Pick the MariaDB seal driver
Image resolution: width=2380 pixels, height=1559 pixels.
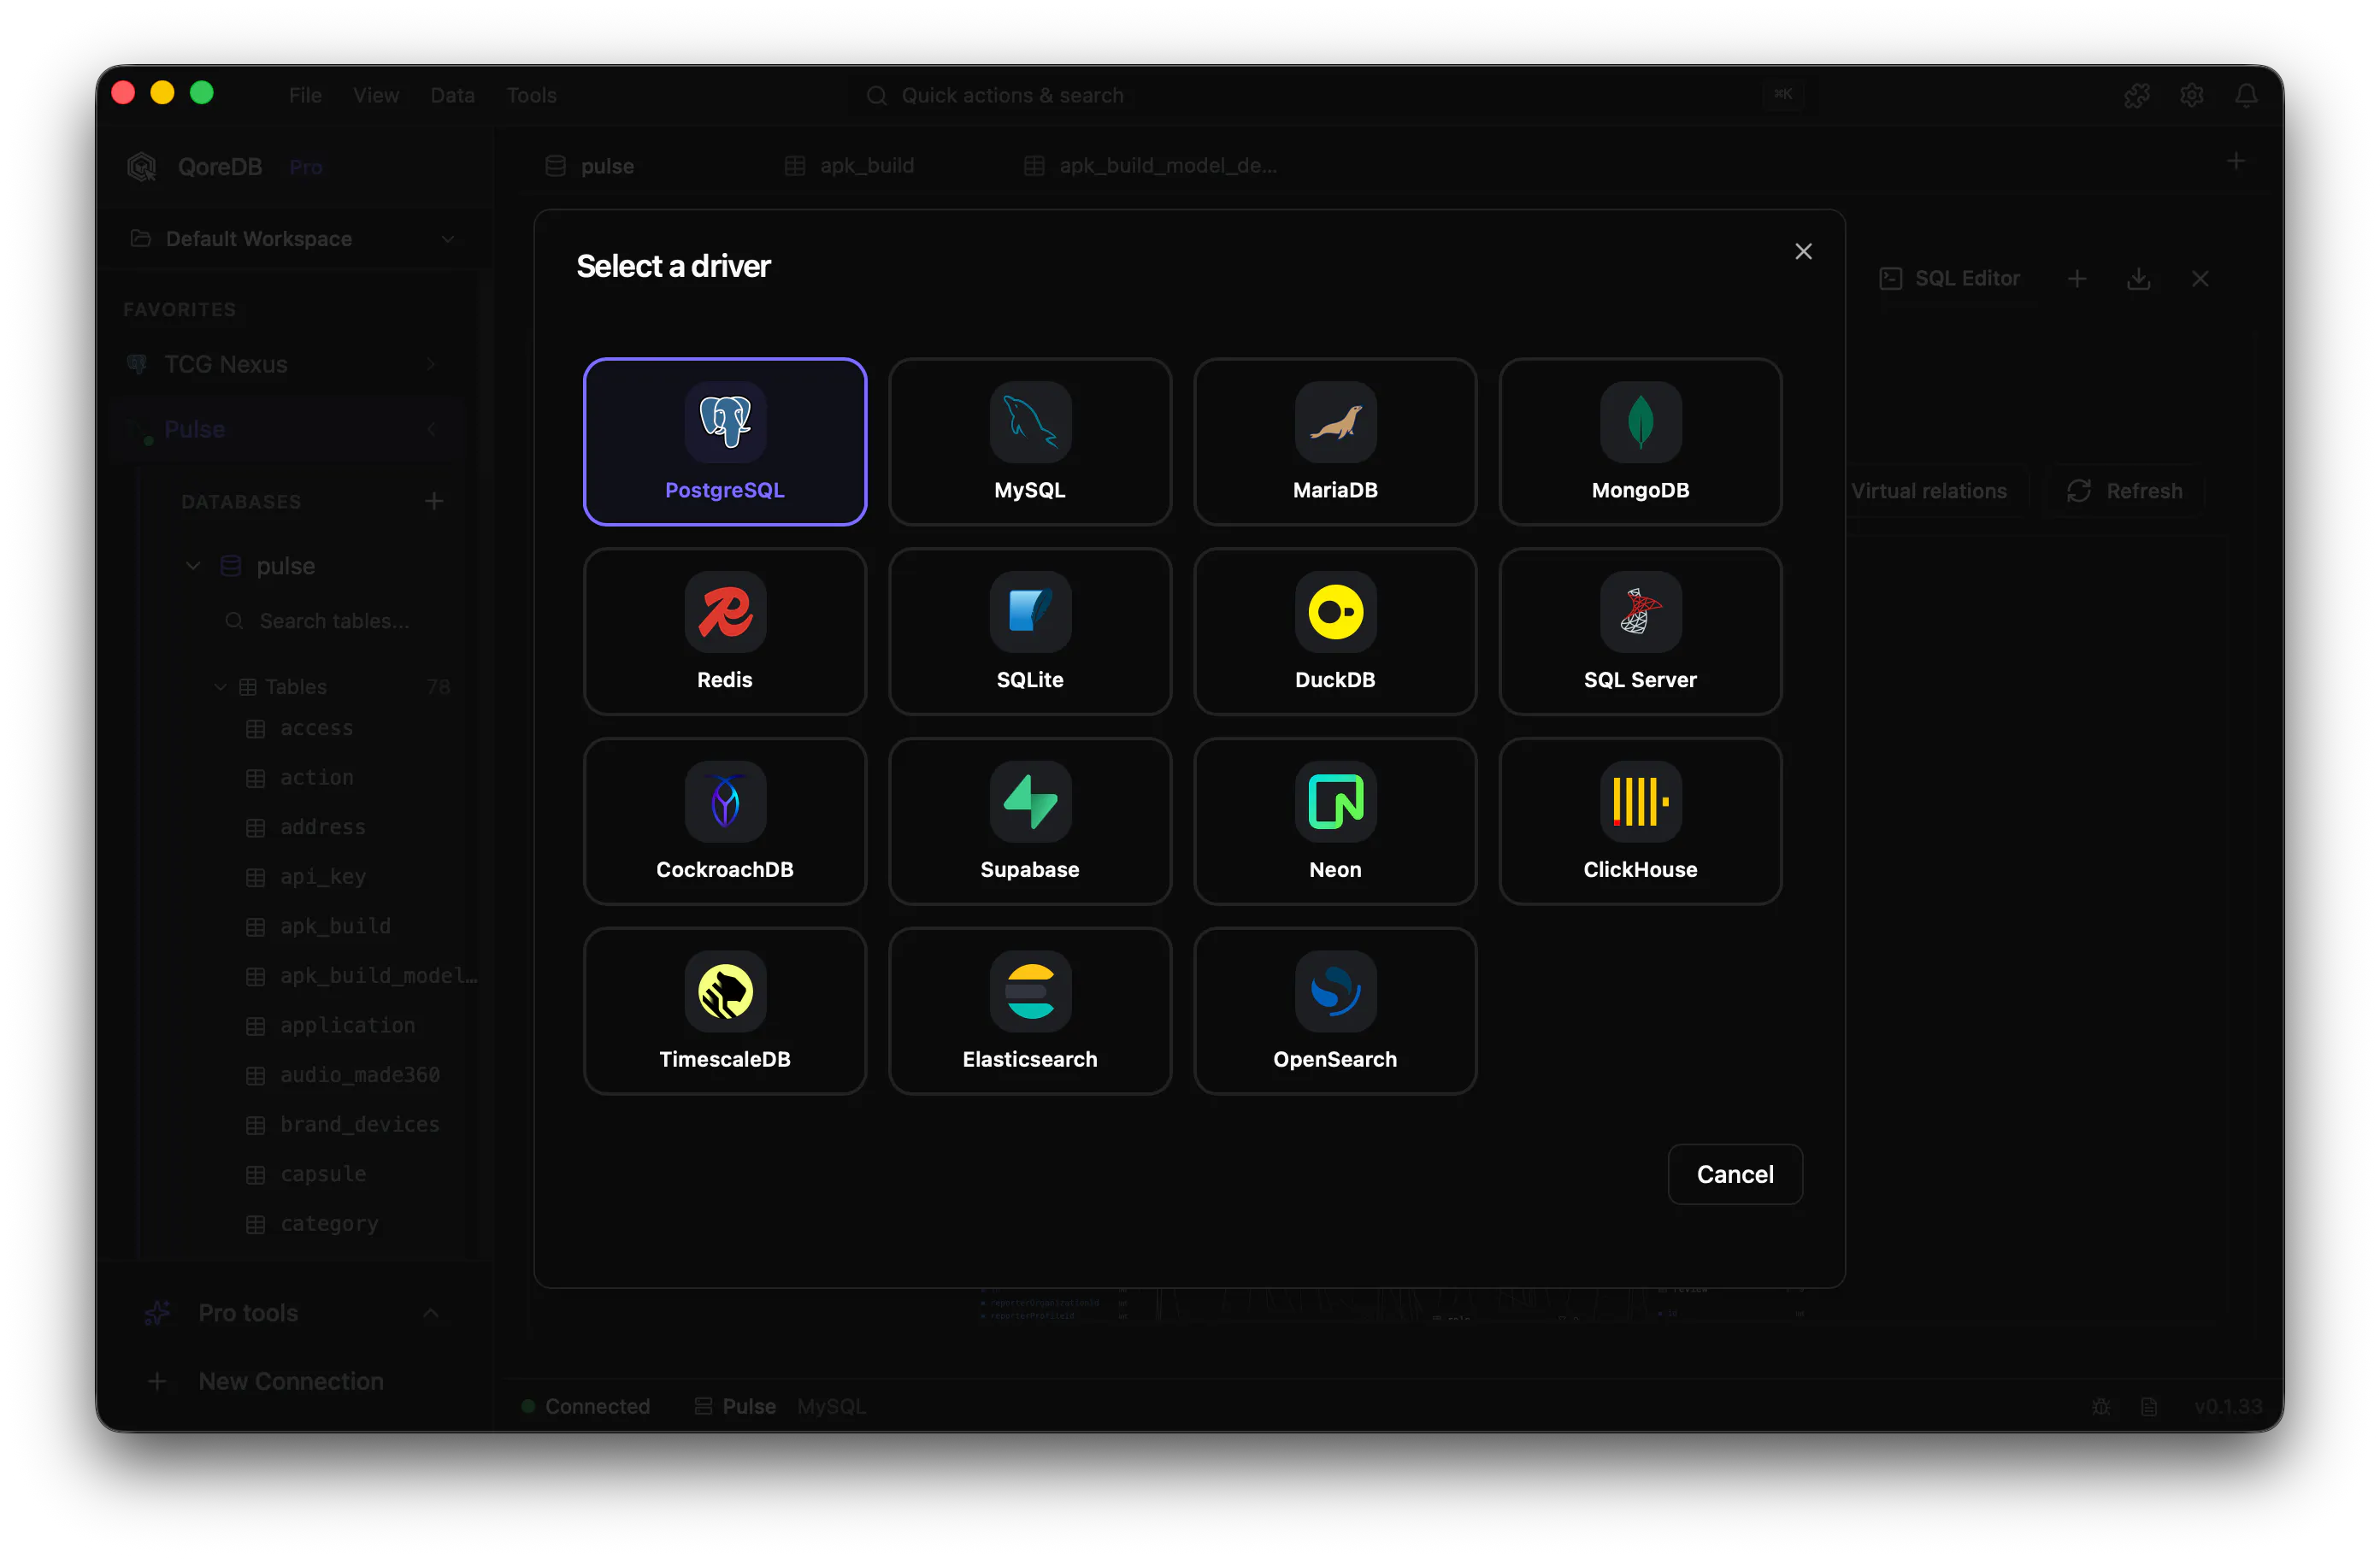point(1334,441)
